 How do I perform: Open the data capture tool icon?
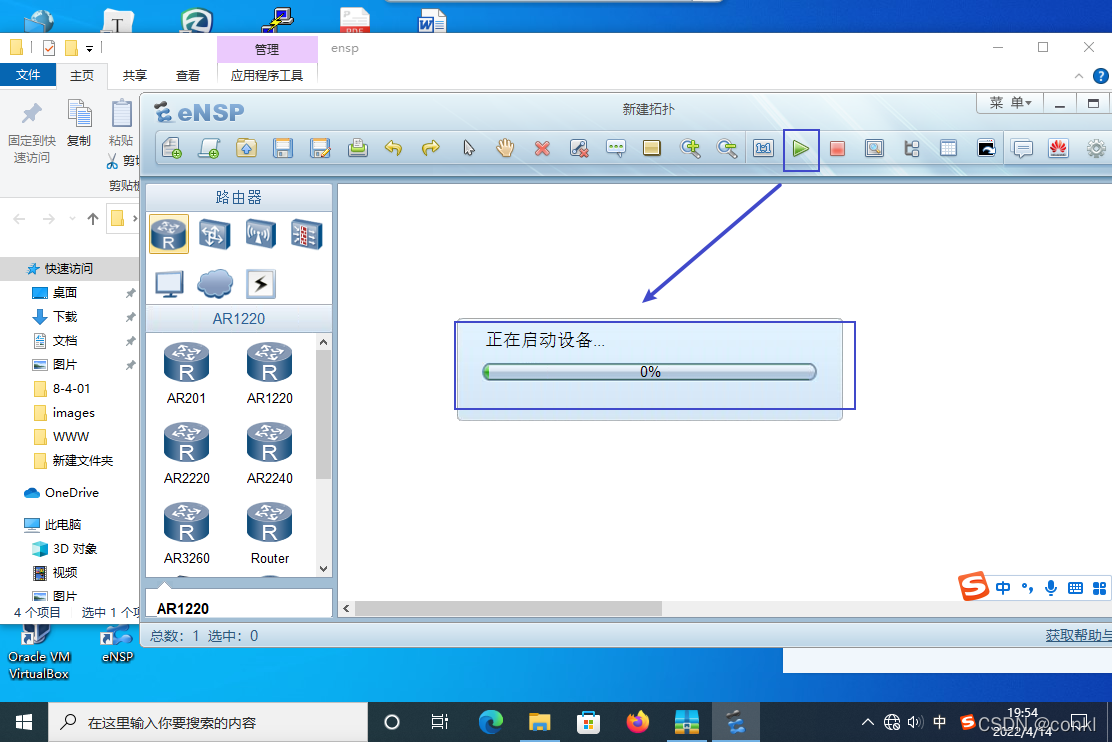(x=874, y=148)
